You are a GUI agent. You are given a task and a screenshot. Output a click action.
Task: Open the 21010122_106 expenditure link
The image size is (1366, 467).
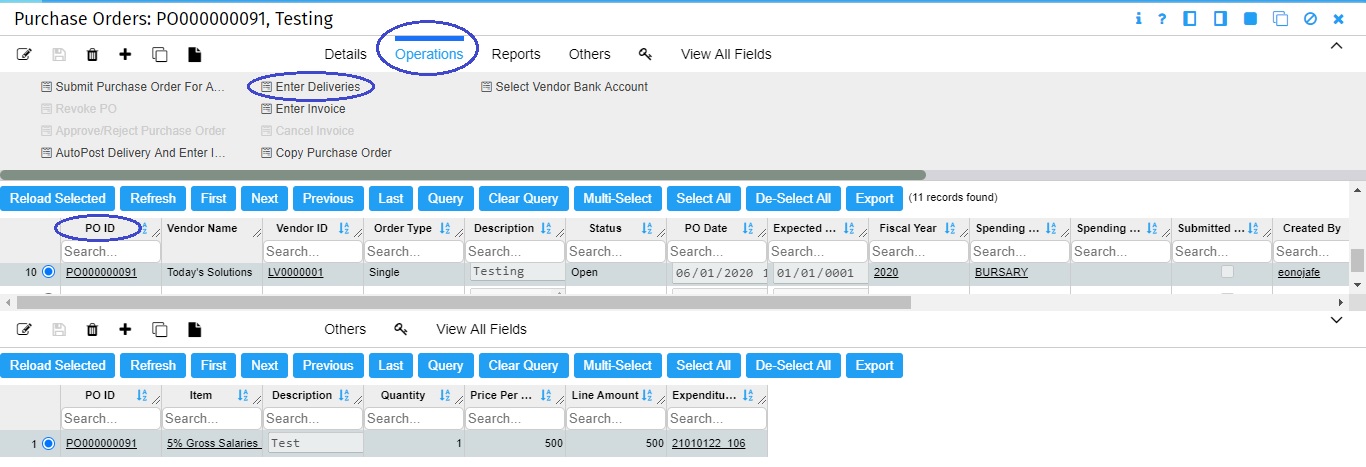click(709, 443)
